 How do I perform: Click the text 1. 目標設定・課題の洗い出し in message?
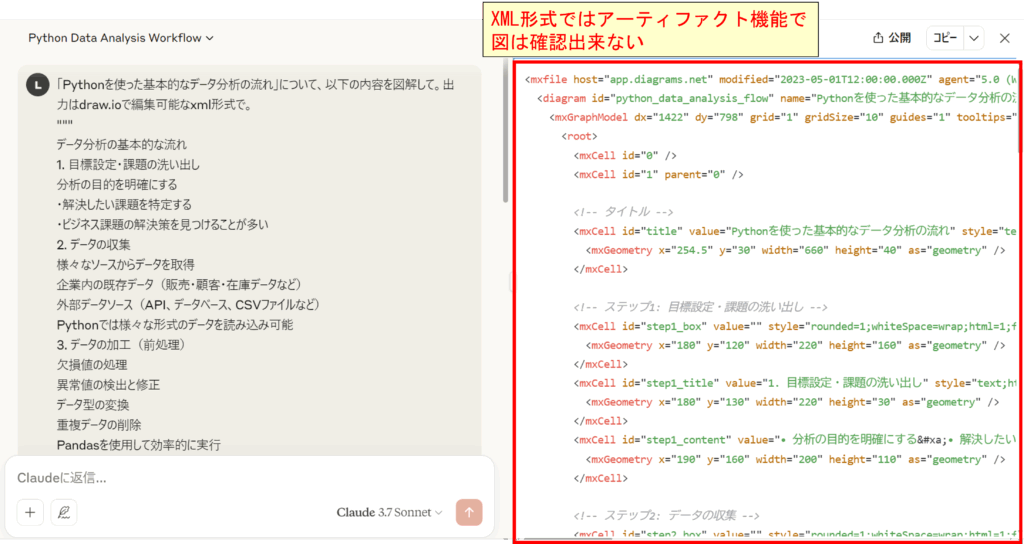pos(128,163)
